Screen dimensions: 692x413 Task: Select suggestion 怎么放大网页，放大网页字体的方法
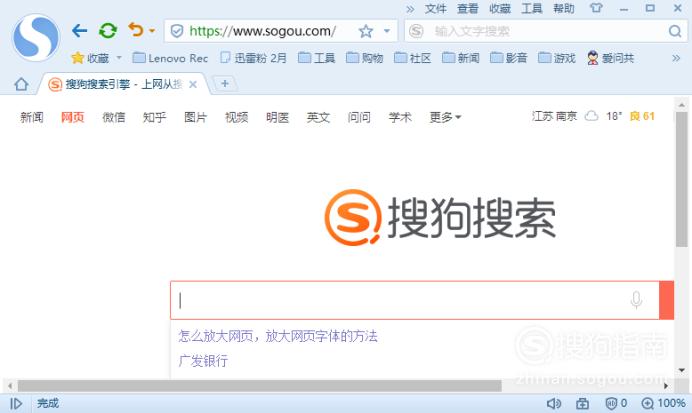[x=278, y=336]
